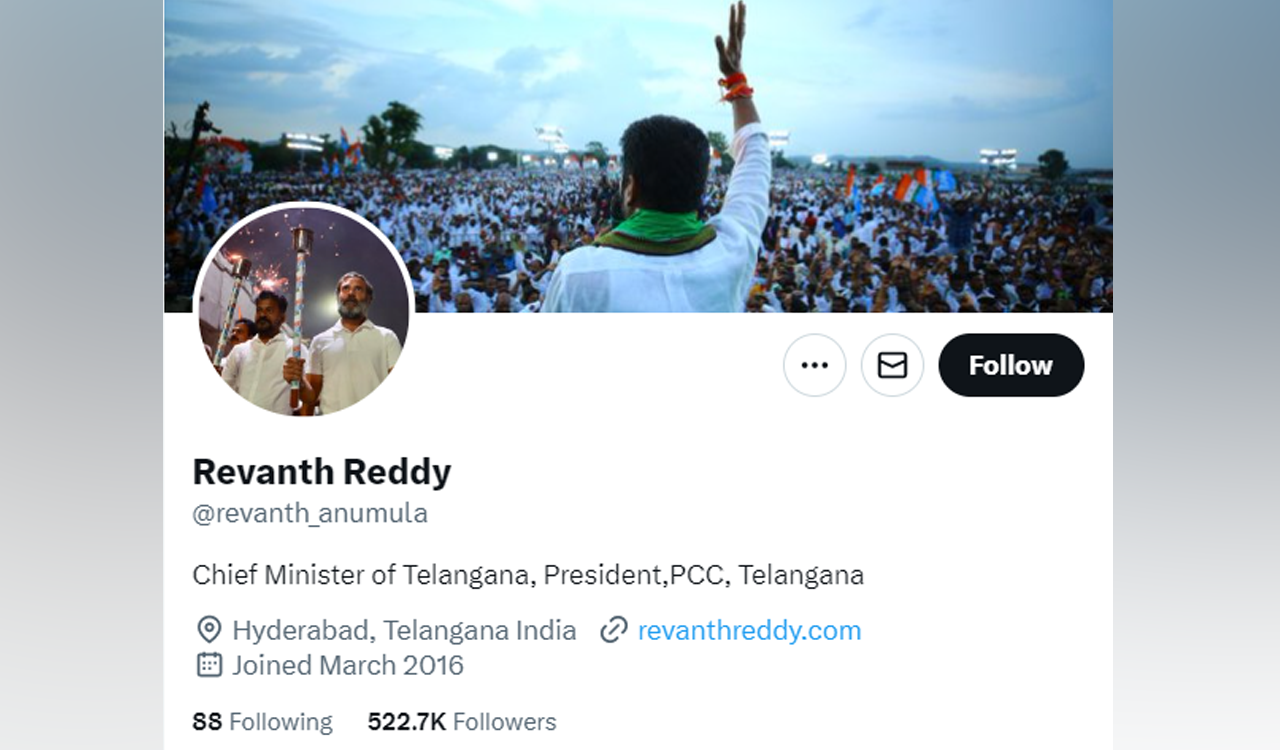Viewport: 1280px width, 750px height.
Task: Click the @revanth_anumula handle text
Action: [308, 513]
